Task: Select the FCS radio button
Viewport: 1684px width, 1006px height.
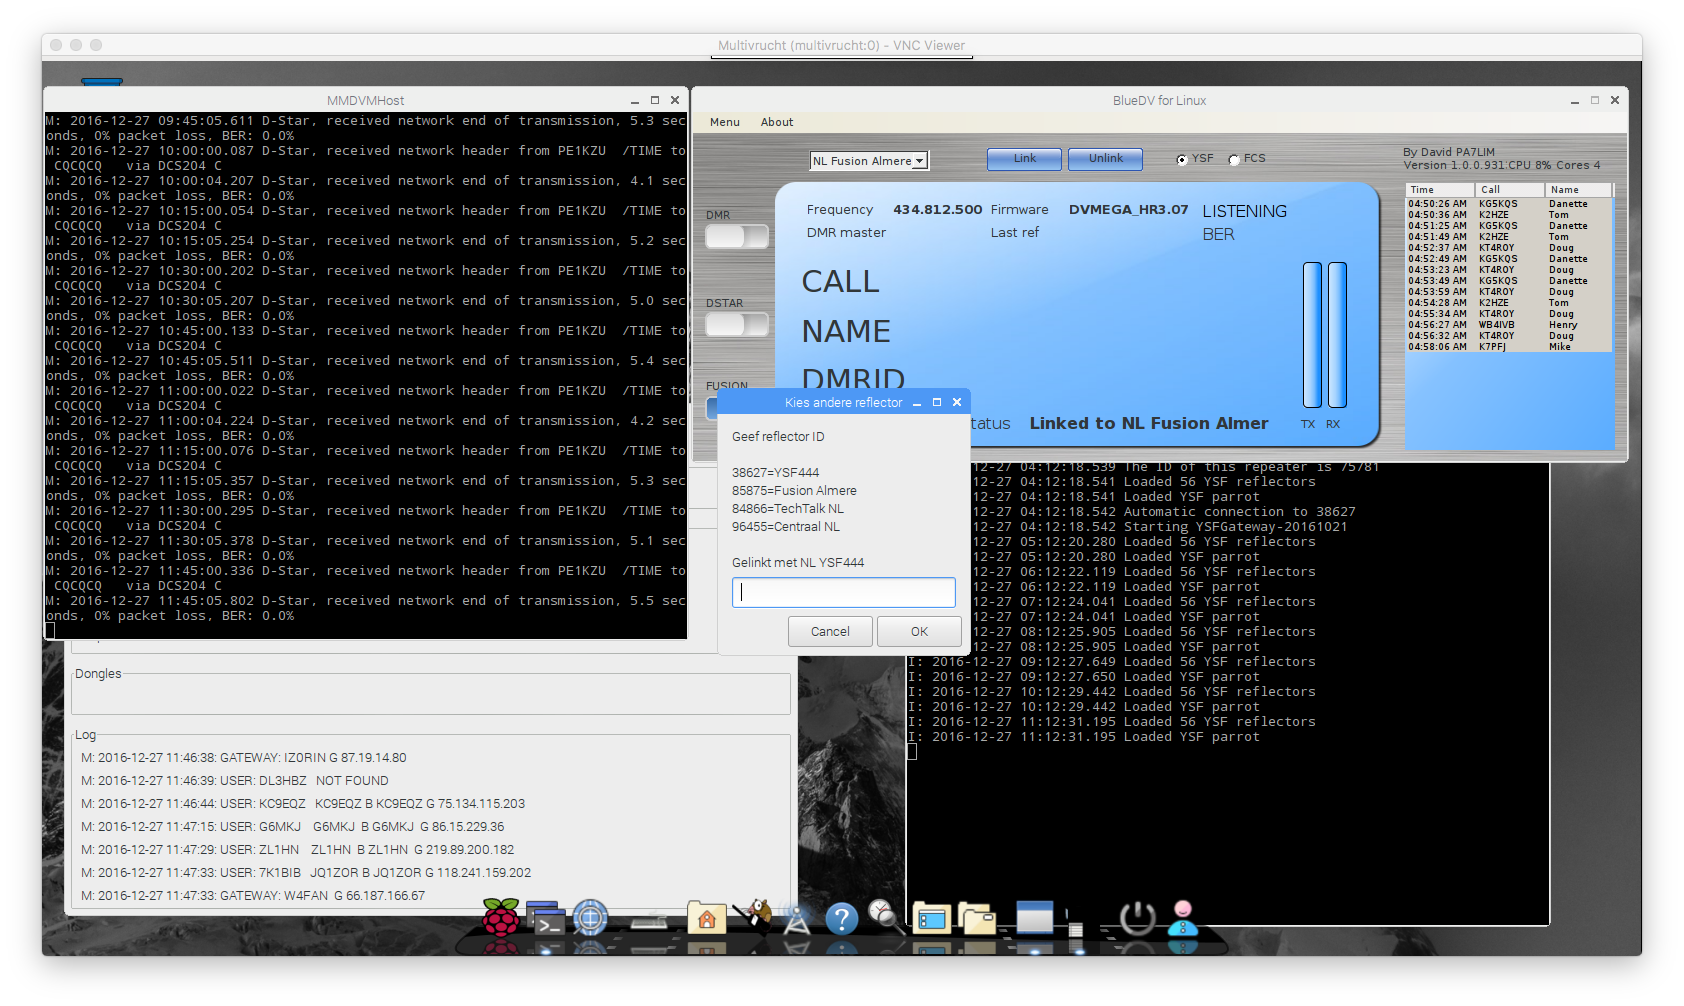Action: pos(1234,159)
